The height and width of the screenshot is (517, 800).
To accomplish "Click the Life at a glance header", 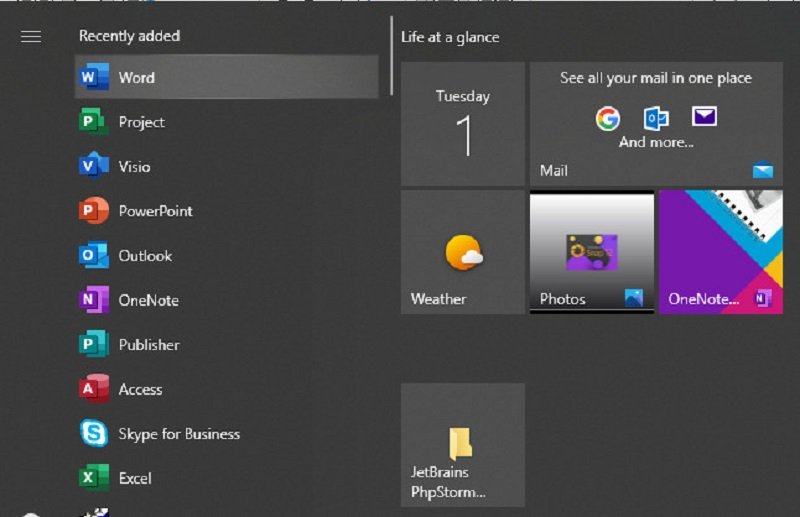I will 450,37.
